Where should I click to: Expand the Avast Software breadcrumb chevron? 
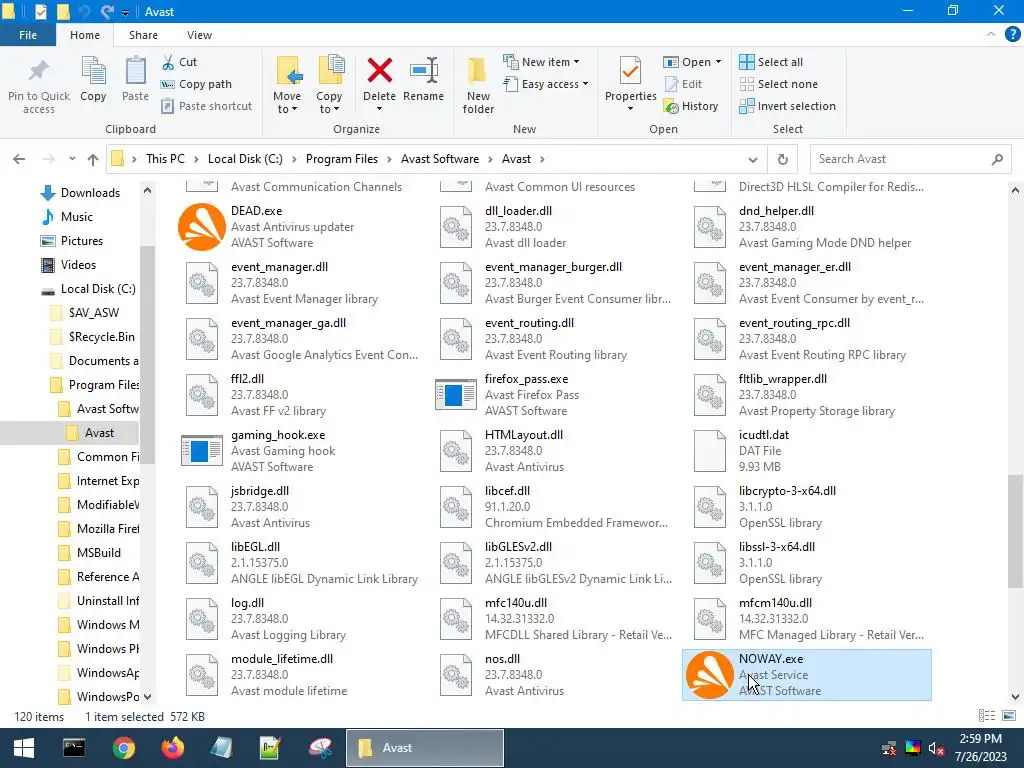(490, 159)
